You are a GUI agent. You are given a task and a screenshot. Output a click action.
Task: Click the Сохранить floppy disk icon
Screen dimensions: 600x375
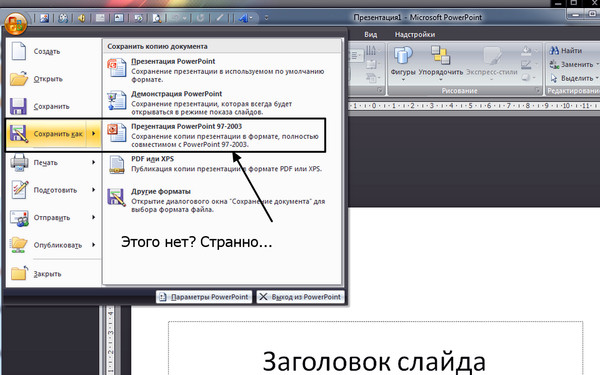pos(18,106)
